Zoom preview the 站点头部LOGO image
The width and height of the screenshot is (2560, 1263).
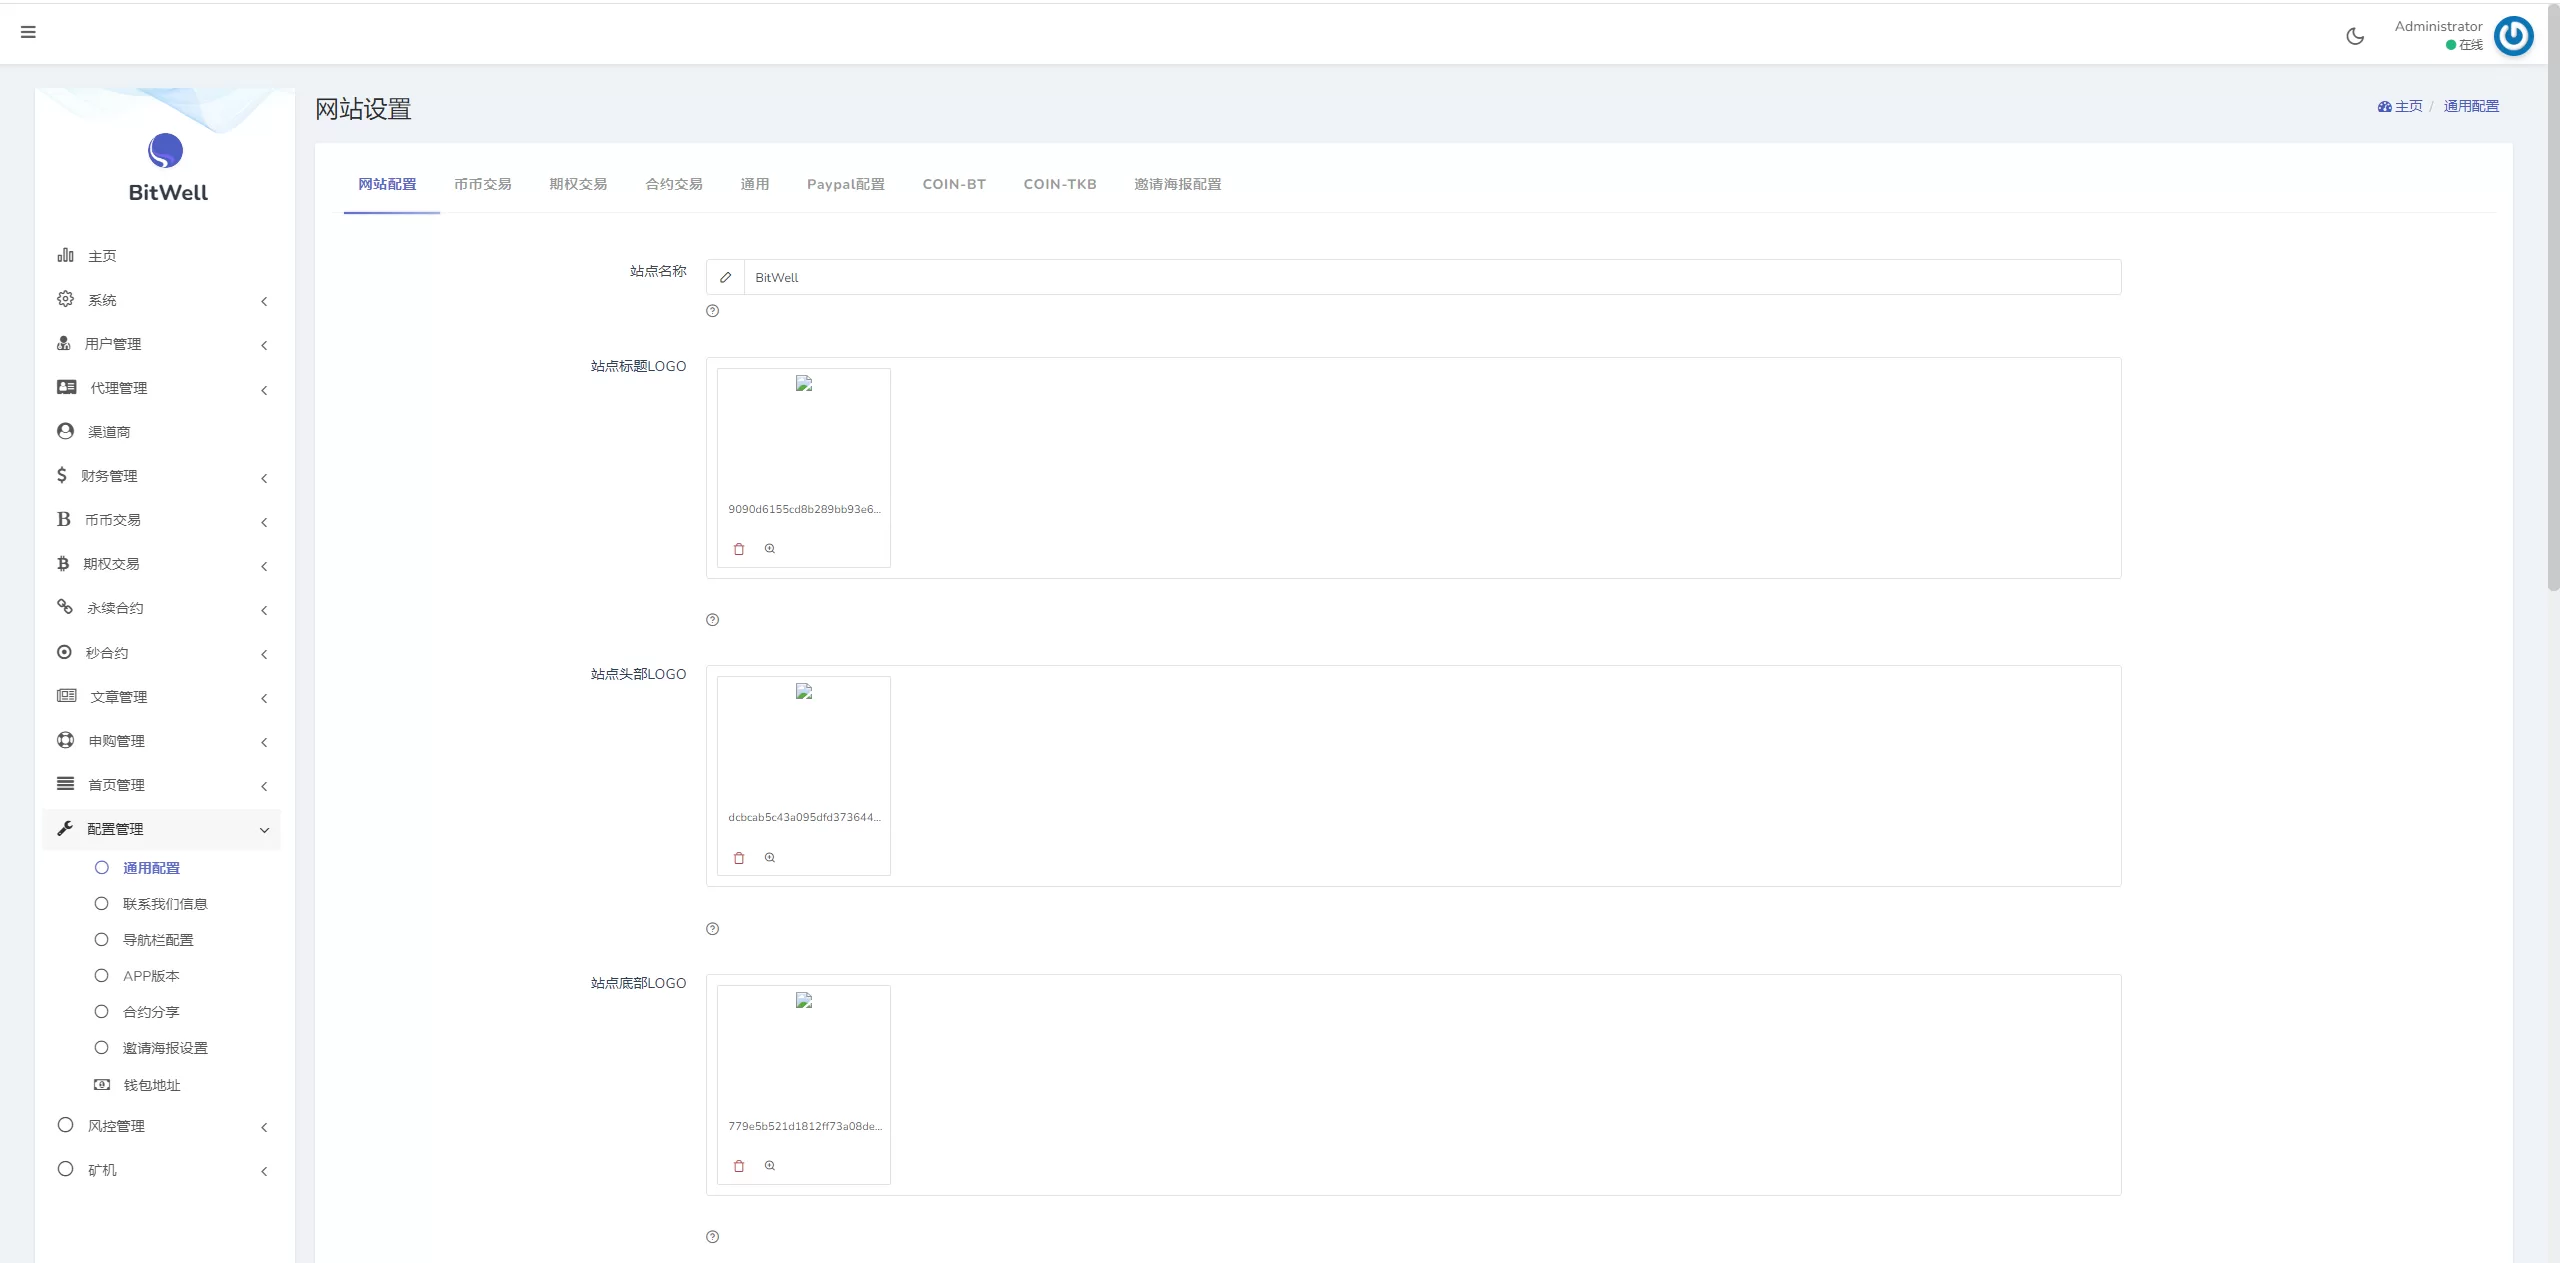(770, 858)
